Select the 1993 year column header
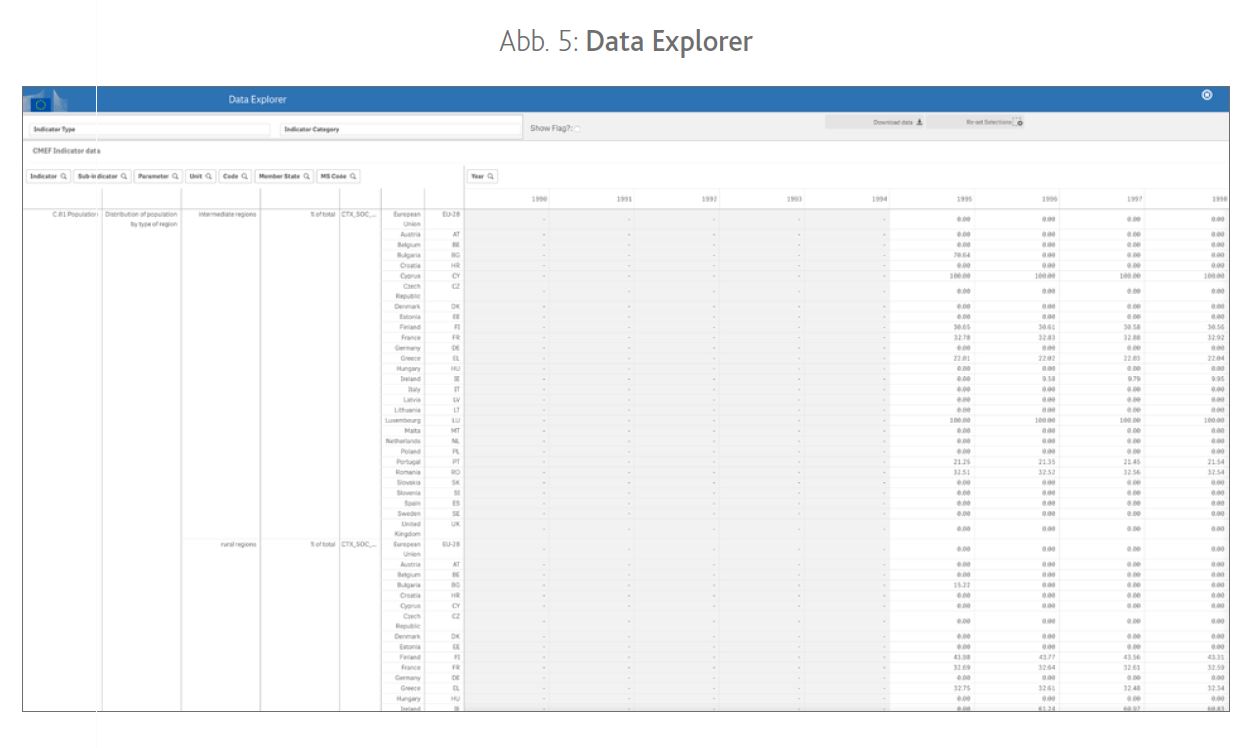The width and height of the screenshot is (1250, 748). 793,199
